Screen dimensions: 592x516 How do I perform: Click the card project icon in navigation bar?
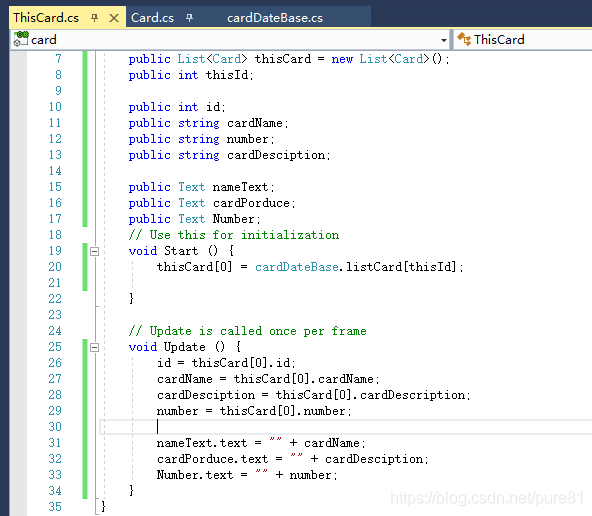tap(21, 39)
